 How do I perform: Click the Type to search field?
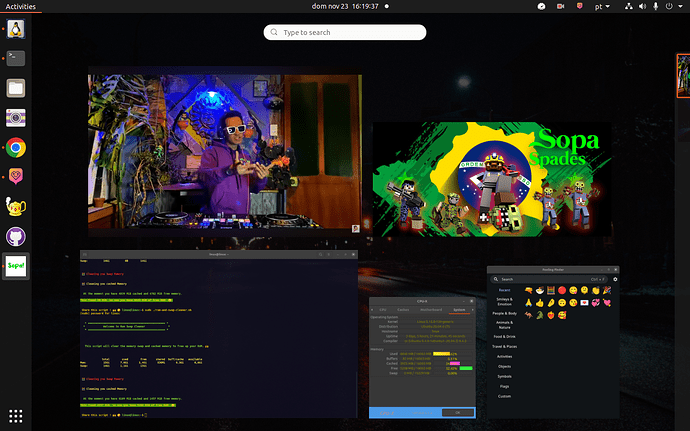344,33
